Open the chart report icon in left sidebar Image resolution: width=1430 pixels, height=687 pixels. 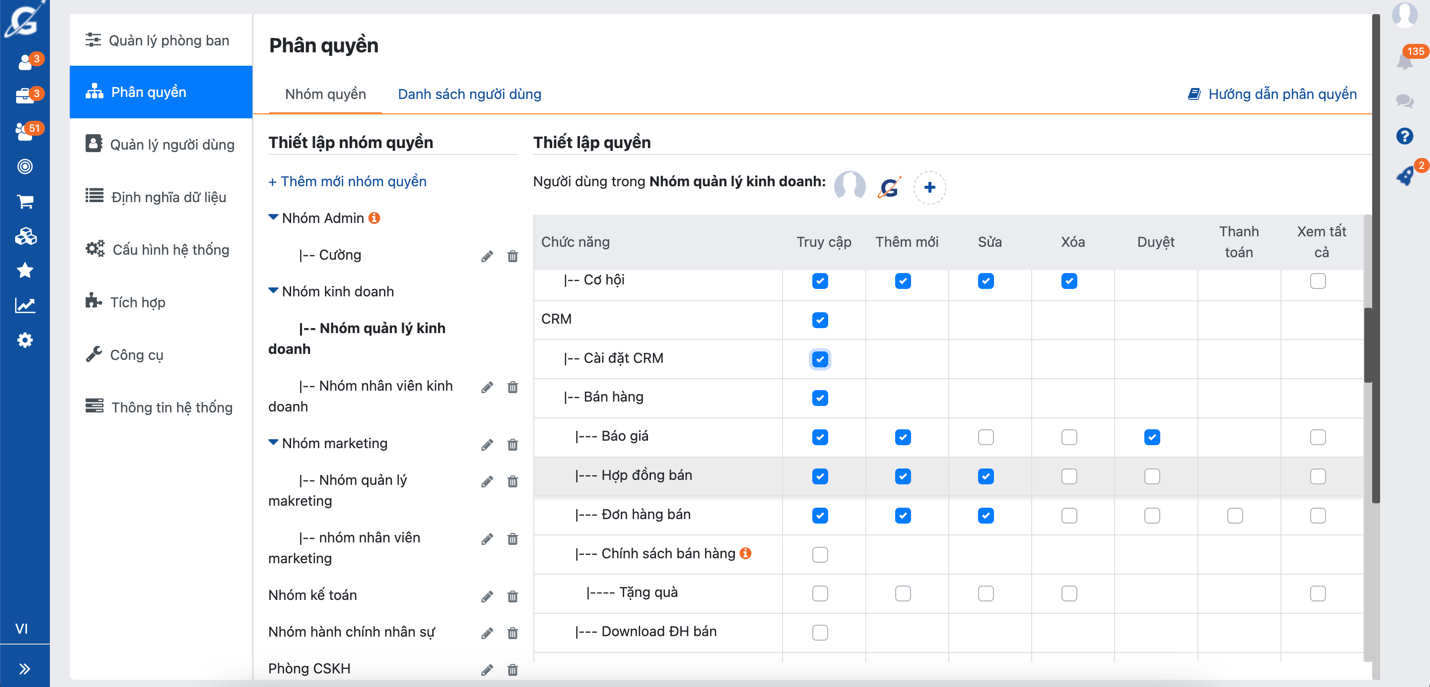(x=25, y=306)
